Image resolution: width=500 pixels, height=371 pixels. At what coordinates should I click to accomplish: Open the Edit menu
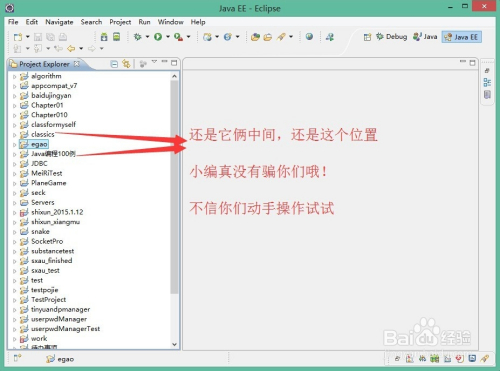[32, 22]
